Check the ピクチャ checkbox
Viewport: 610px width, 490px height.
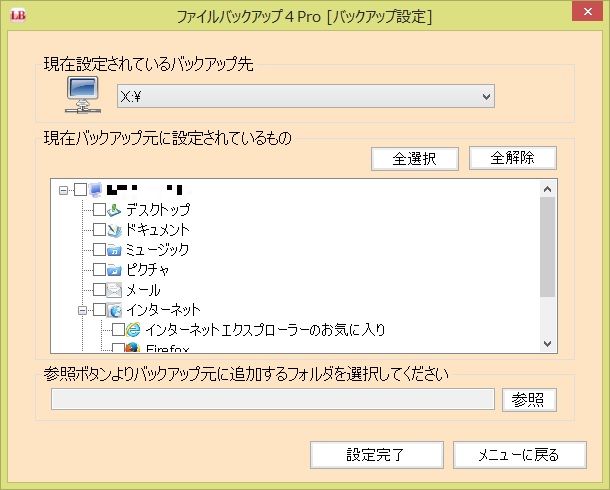click(99, 270)
